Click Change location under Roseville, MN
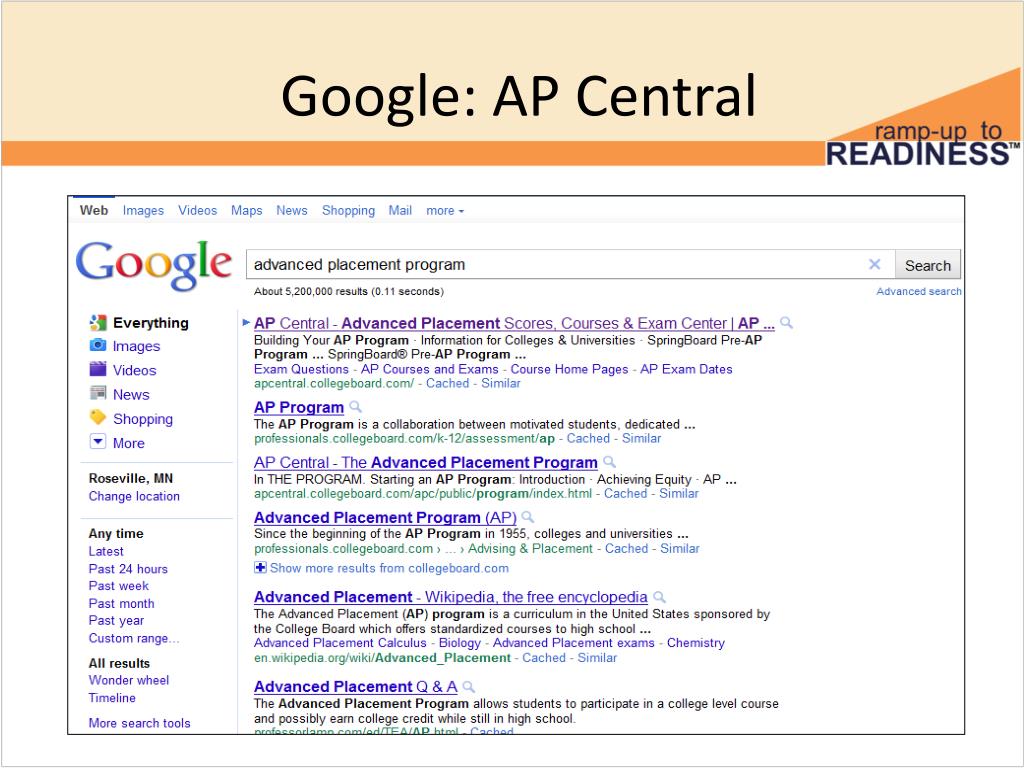 (134, 496)
